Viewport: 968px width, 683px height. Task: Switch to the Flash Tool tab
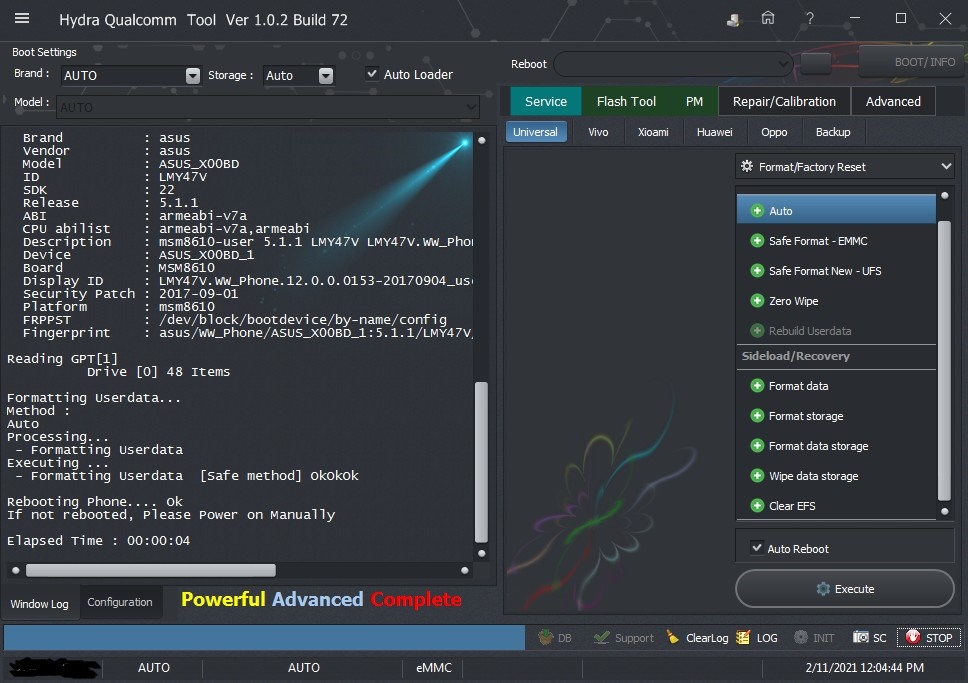(x=626, y=101)
